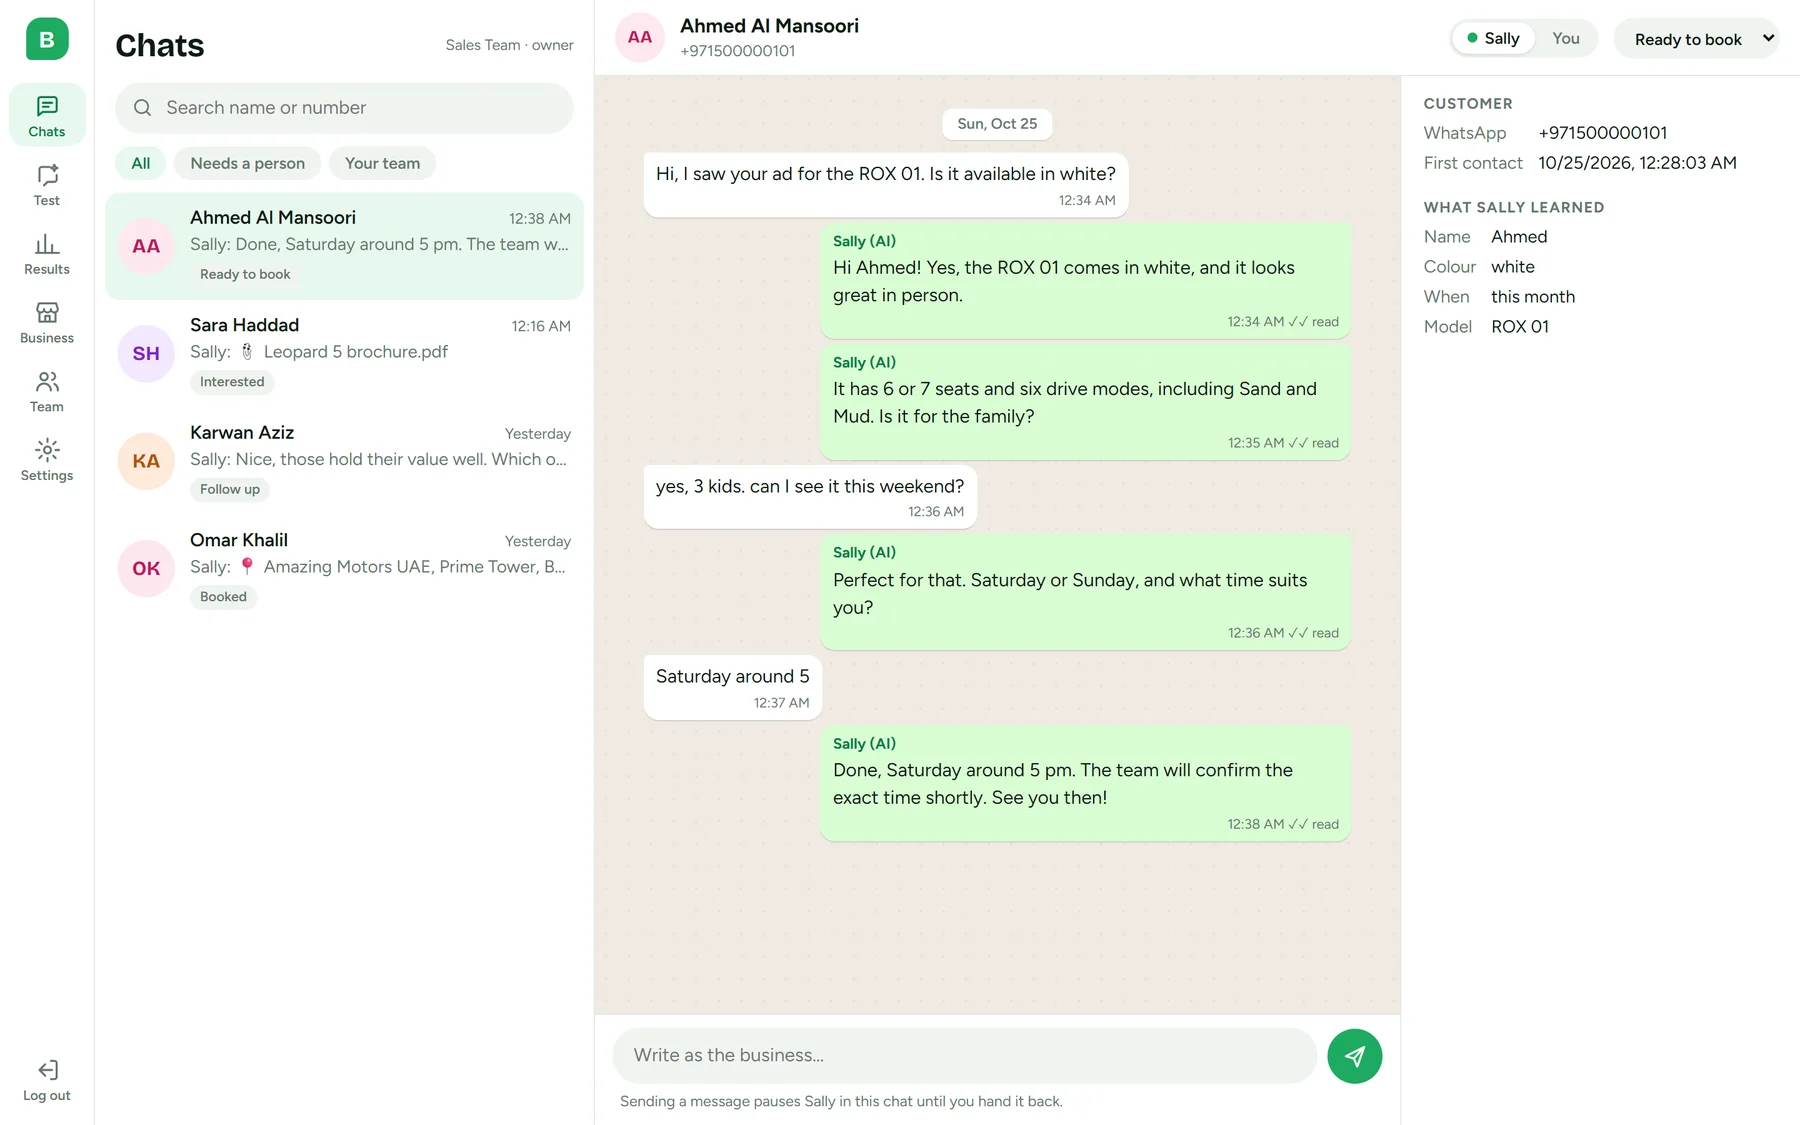Click the AA avatar in conversation header
1800x1125 pixels.
coord(640,38)
